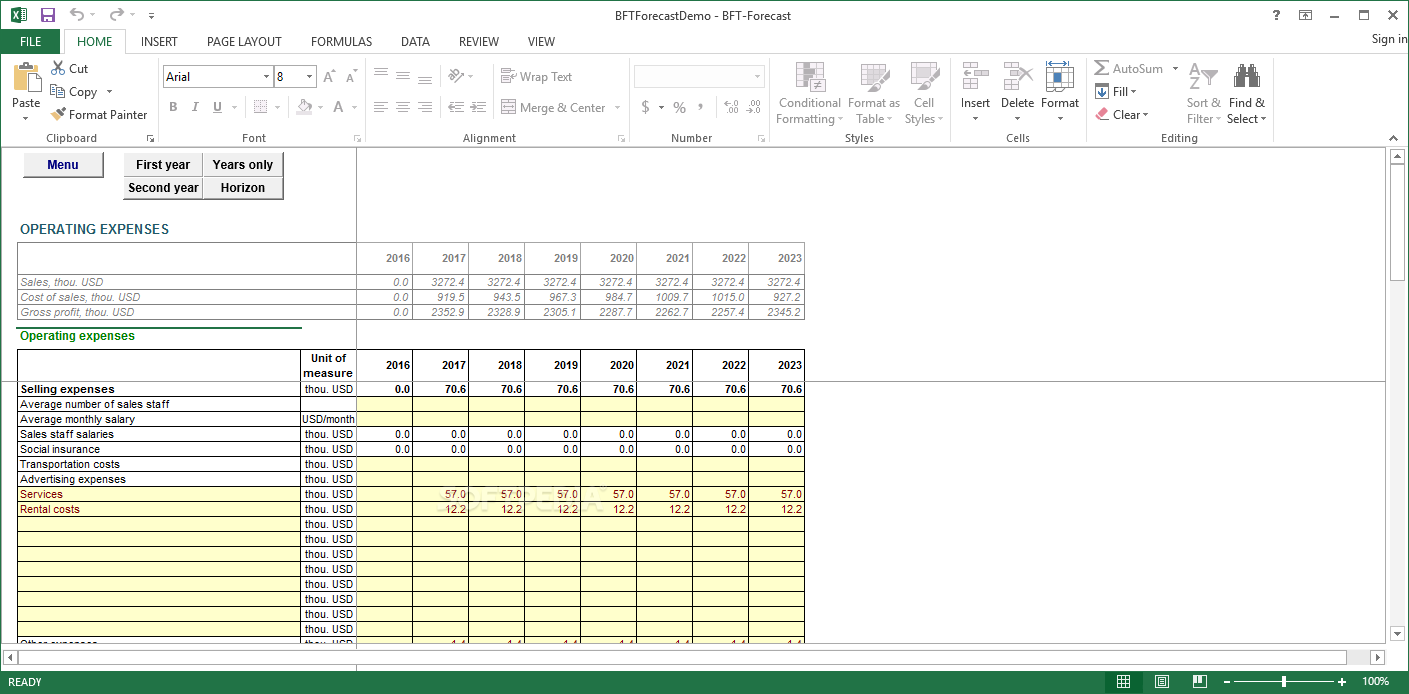Align text to the right
Image resolution: width=1409 pixels, height=694 pixels.
point(424,107)
